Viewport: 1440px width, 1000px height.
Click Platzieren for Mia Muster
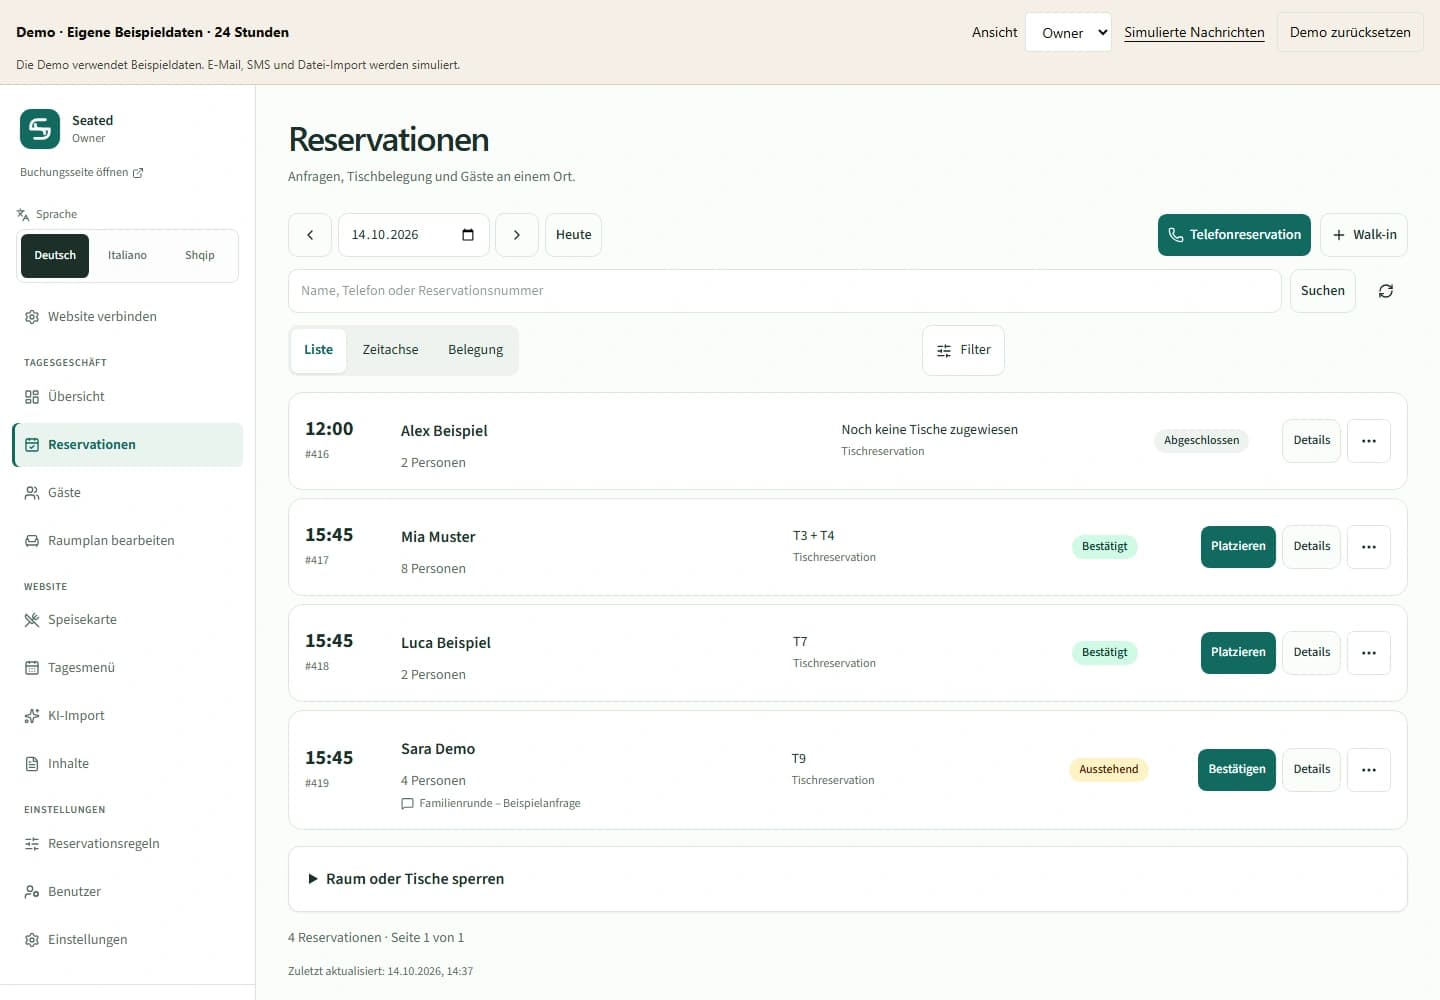(1238, 547)
